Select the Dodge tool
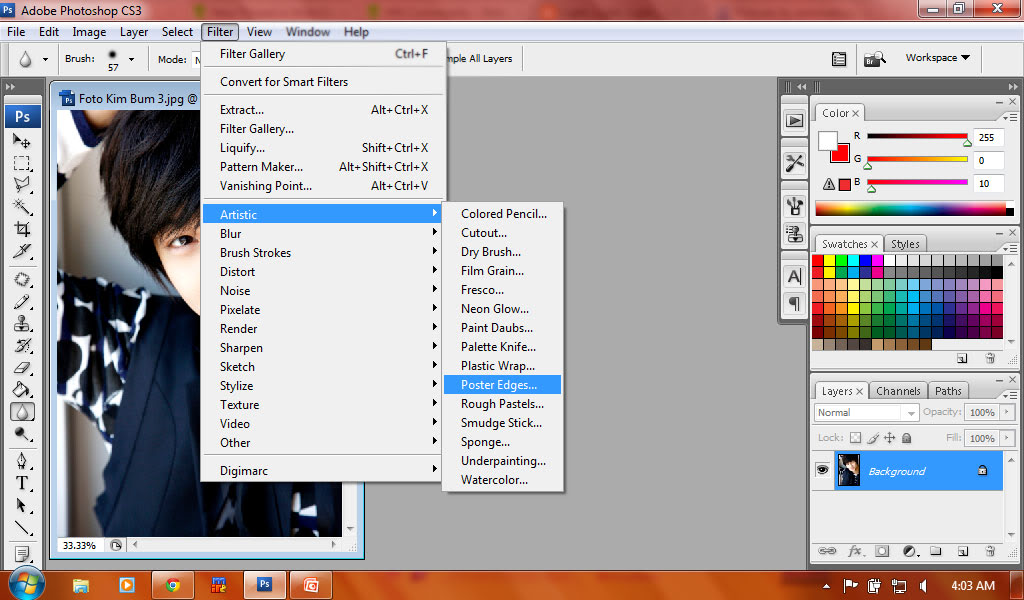Image resolution: width=1024 pixels, height=600 pixels. click(x=22, y=434)
